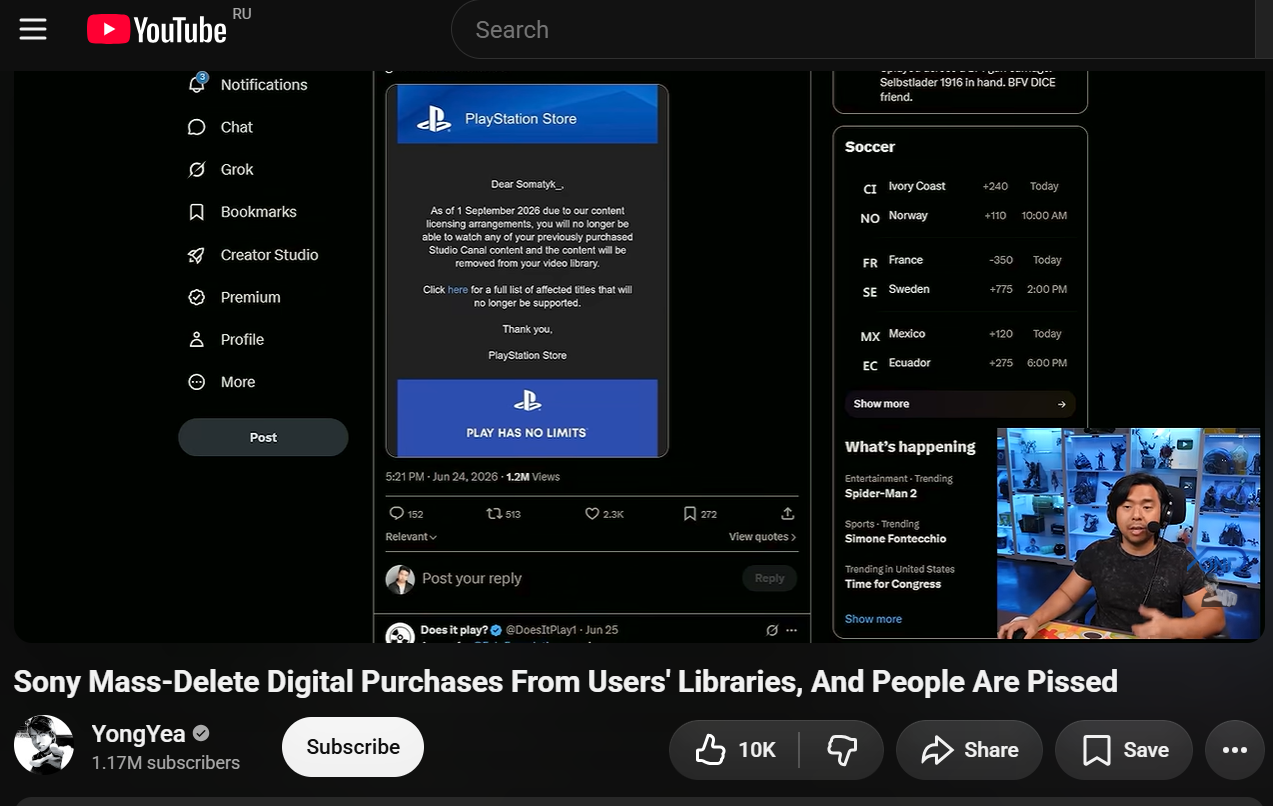
Task: Click the Premium badge icon
Action: tap(197, 297)
